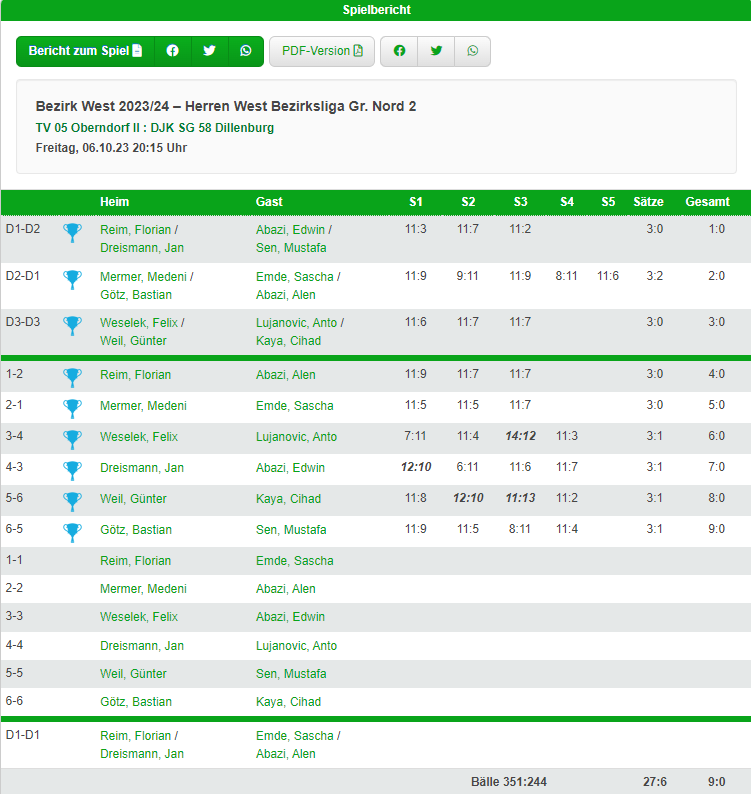Click the Heim column header
This screenshot has width=751, height=794.
pyautogui.click(x=114, y=202)
